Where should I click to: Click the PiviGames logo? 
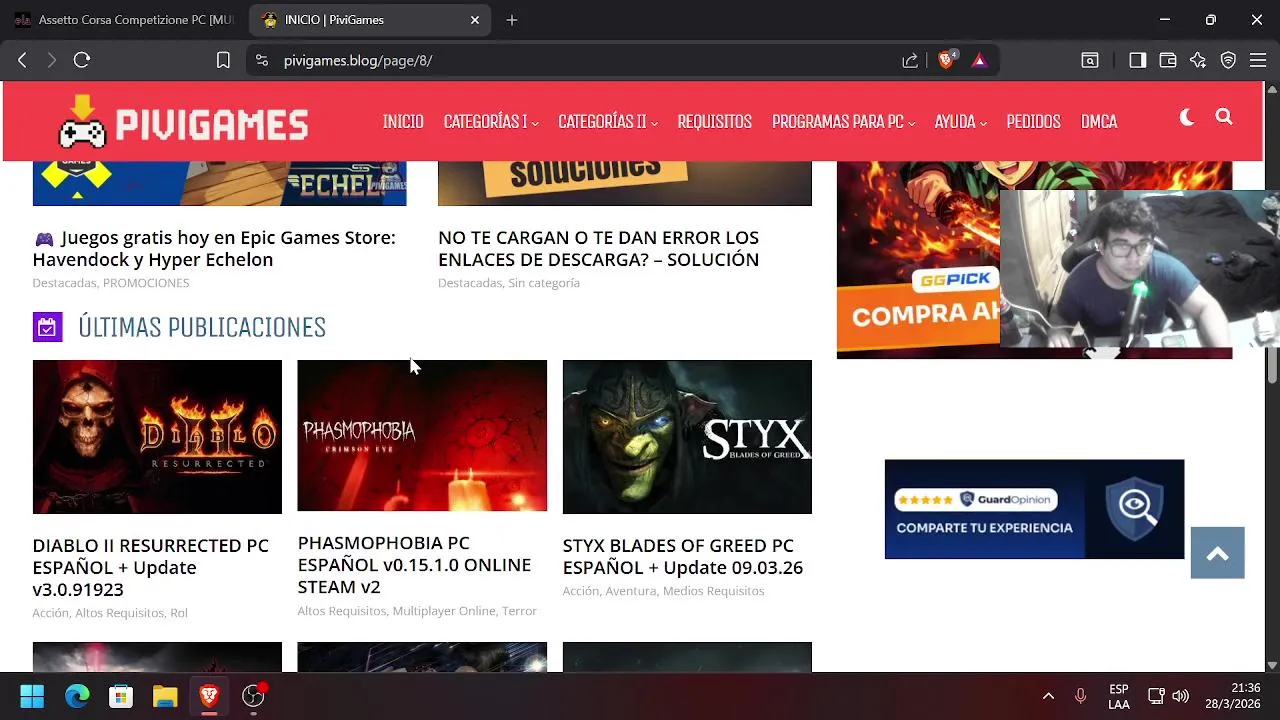tap(183, 122)
